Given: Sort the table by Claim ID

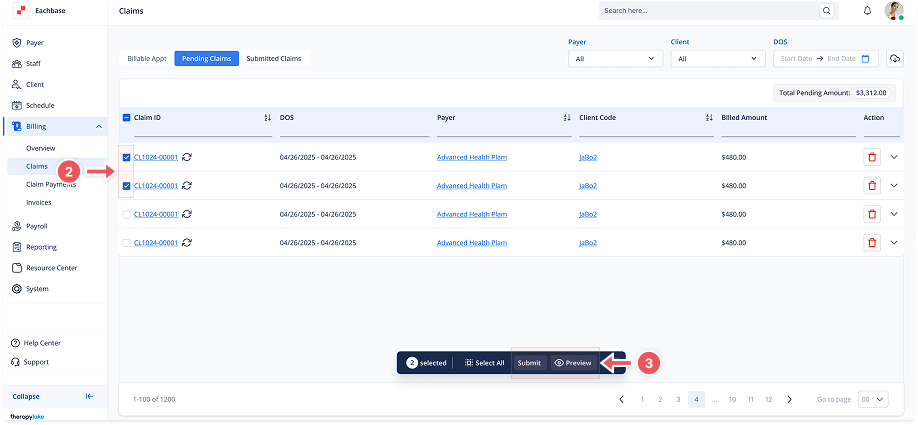Looking at the screenshot, I should (x=268, y=118).
